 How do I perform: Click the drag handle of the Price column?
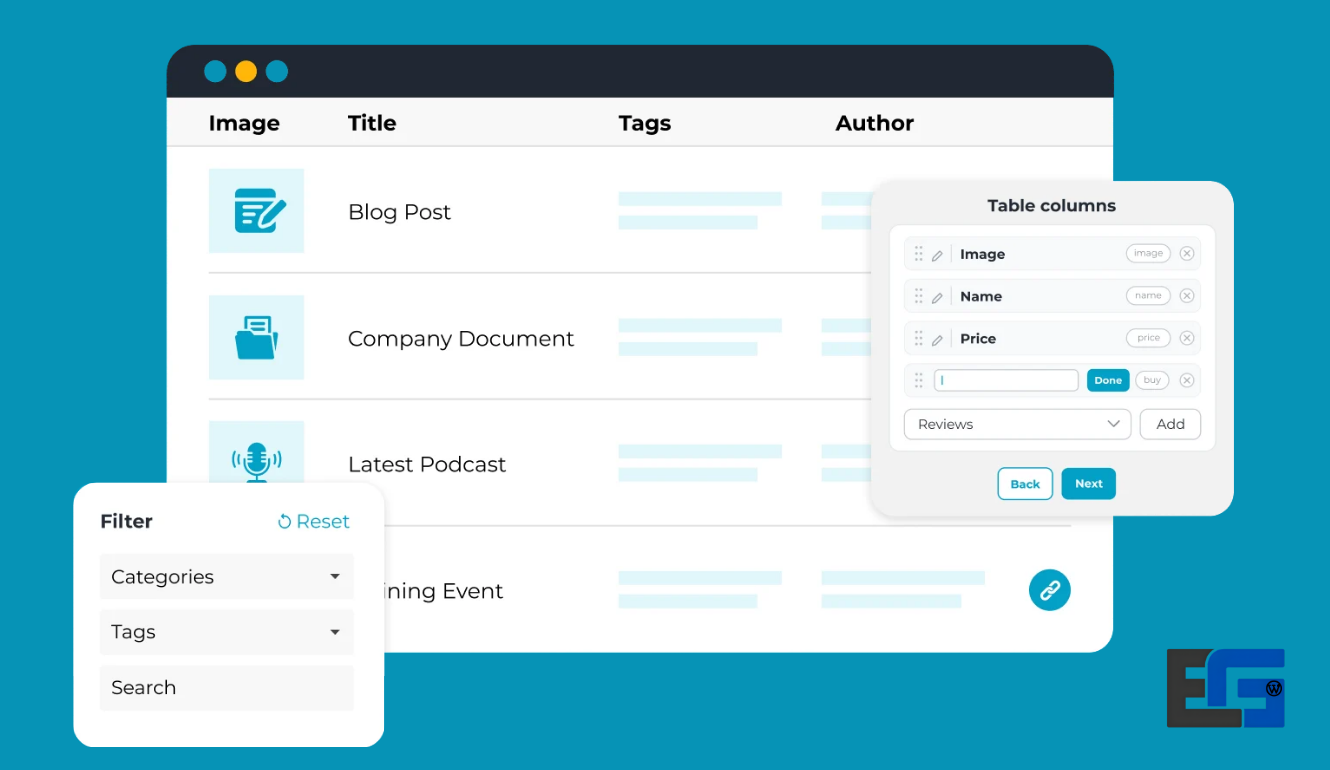pos(918,338)
